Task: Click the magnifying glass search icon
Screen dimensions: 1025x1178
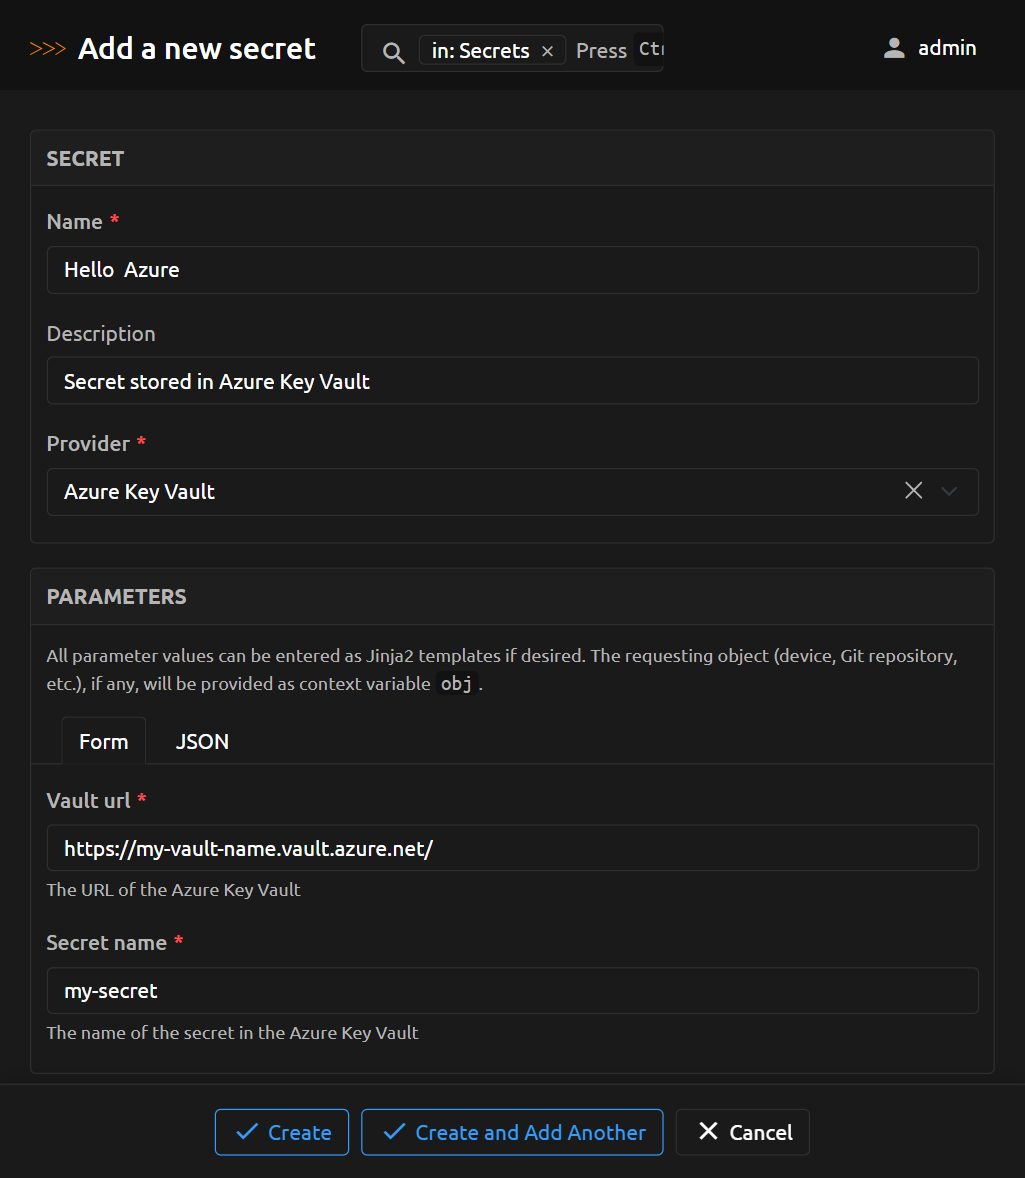Action: (394, 52)
